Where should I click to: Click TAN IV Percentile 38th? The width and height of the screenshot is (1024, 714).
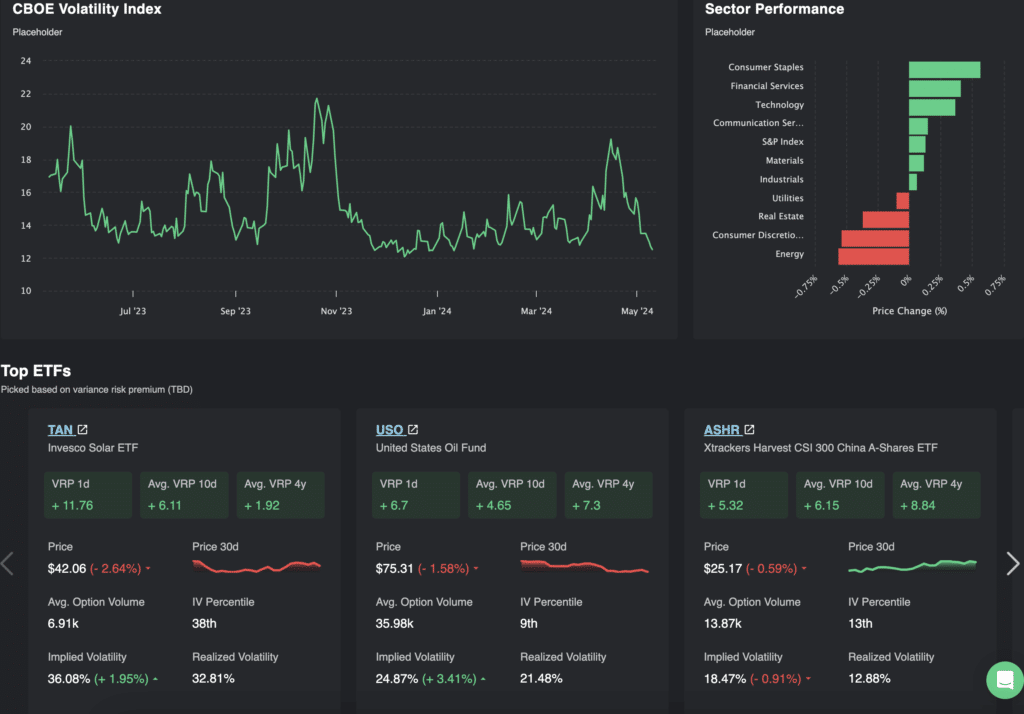[204, 623]
